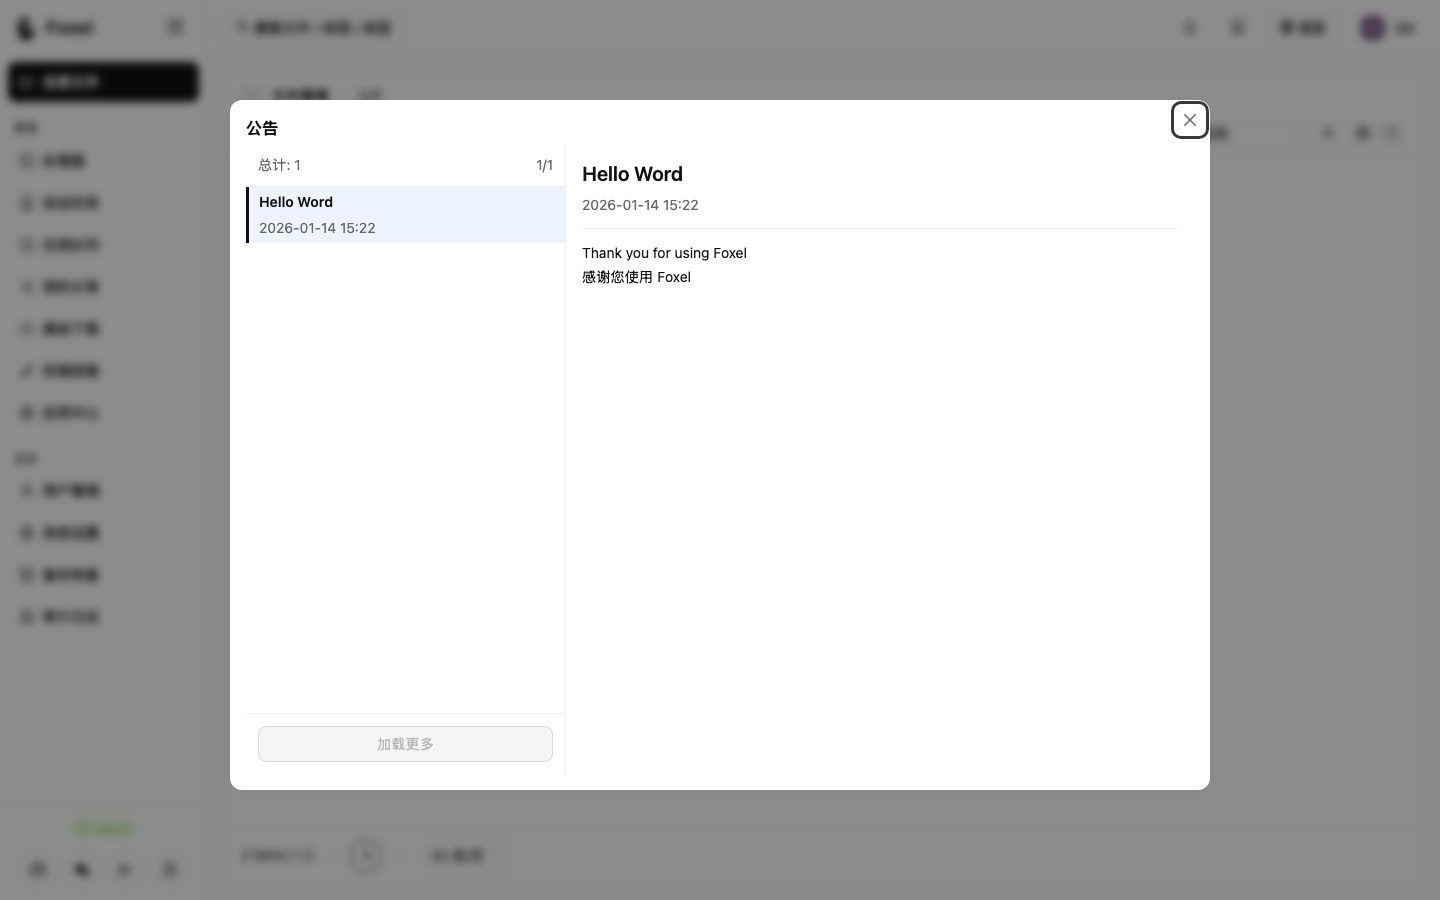Select the Hello Word announcement in the list

[406, 215]
